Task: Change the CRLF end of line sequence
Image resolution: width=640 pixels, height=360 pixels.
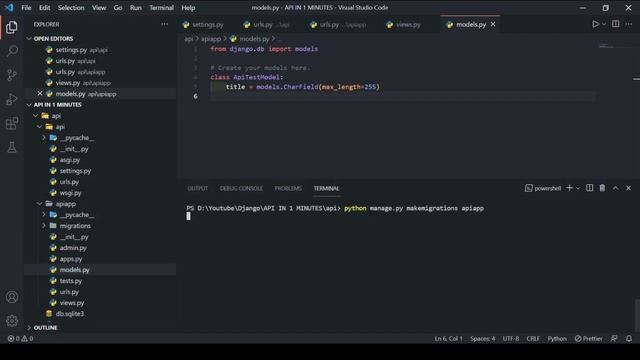Action: tap(533, 338)
